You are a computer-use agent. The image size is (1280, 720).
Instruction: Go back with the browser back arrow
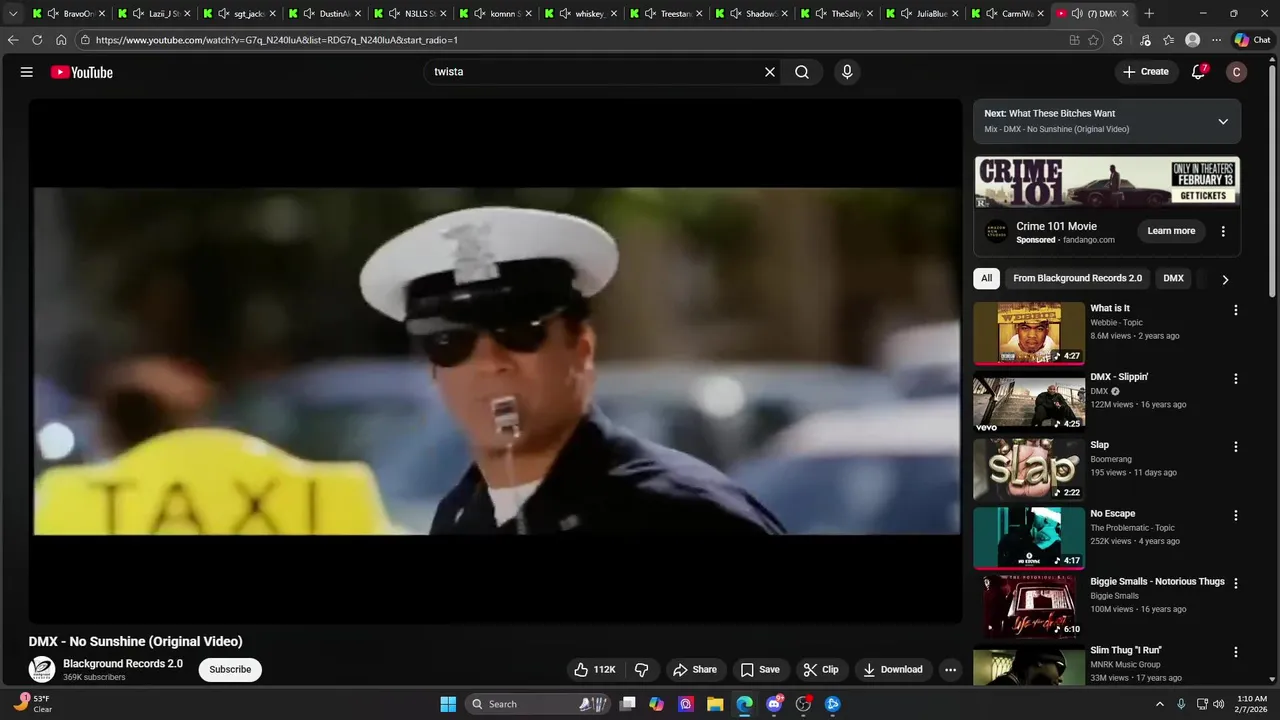pos(13,40)
